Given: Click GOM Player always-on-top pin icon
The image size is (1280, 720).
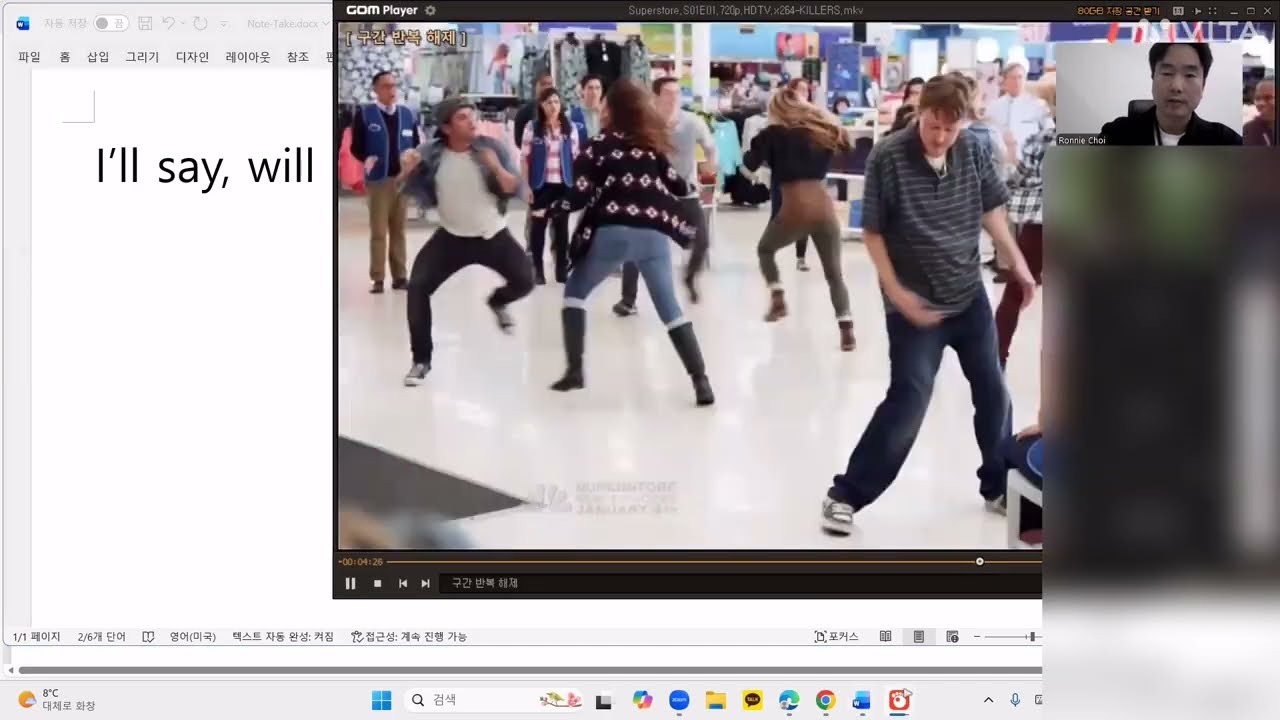Looking at the screenshot, I should pyautogui.click(x=1198, y=10).
